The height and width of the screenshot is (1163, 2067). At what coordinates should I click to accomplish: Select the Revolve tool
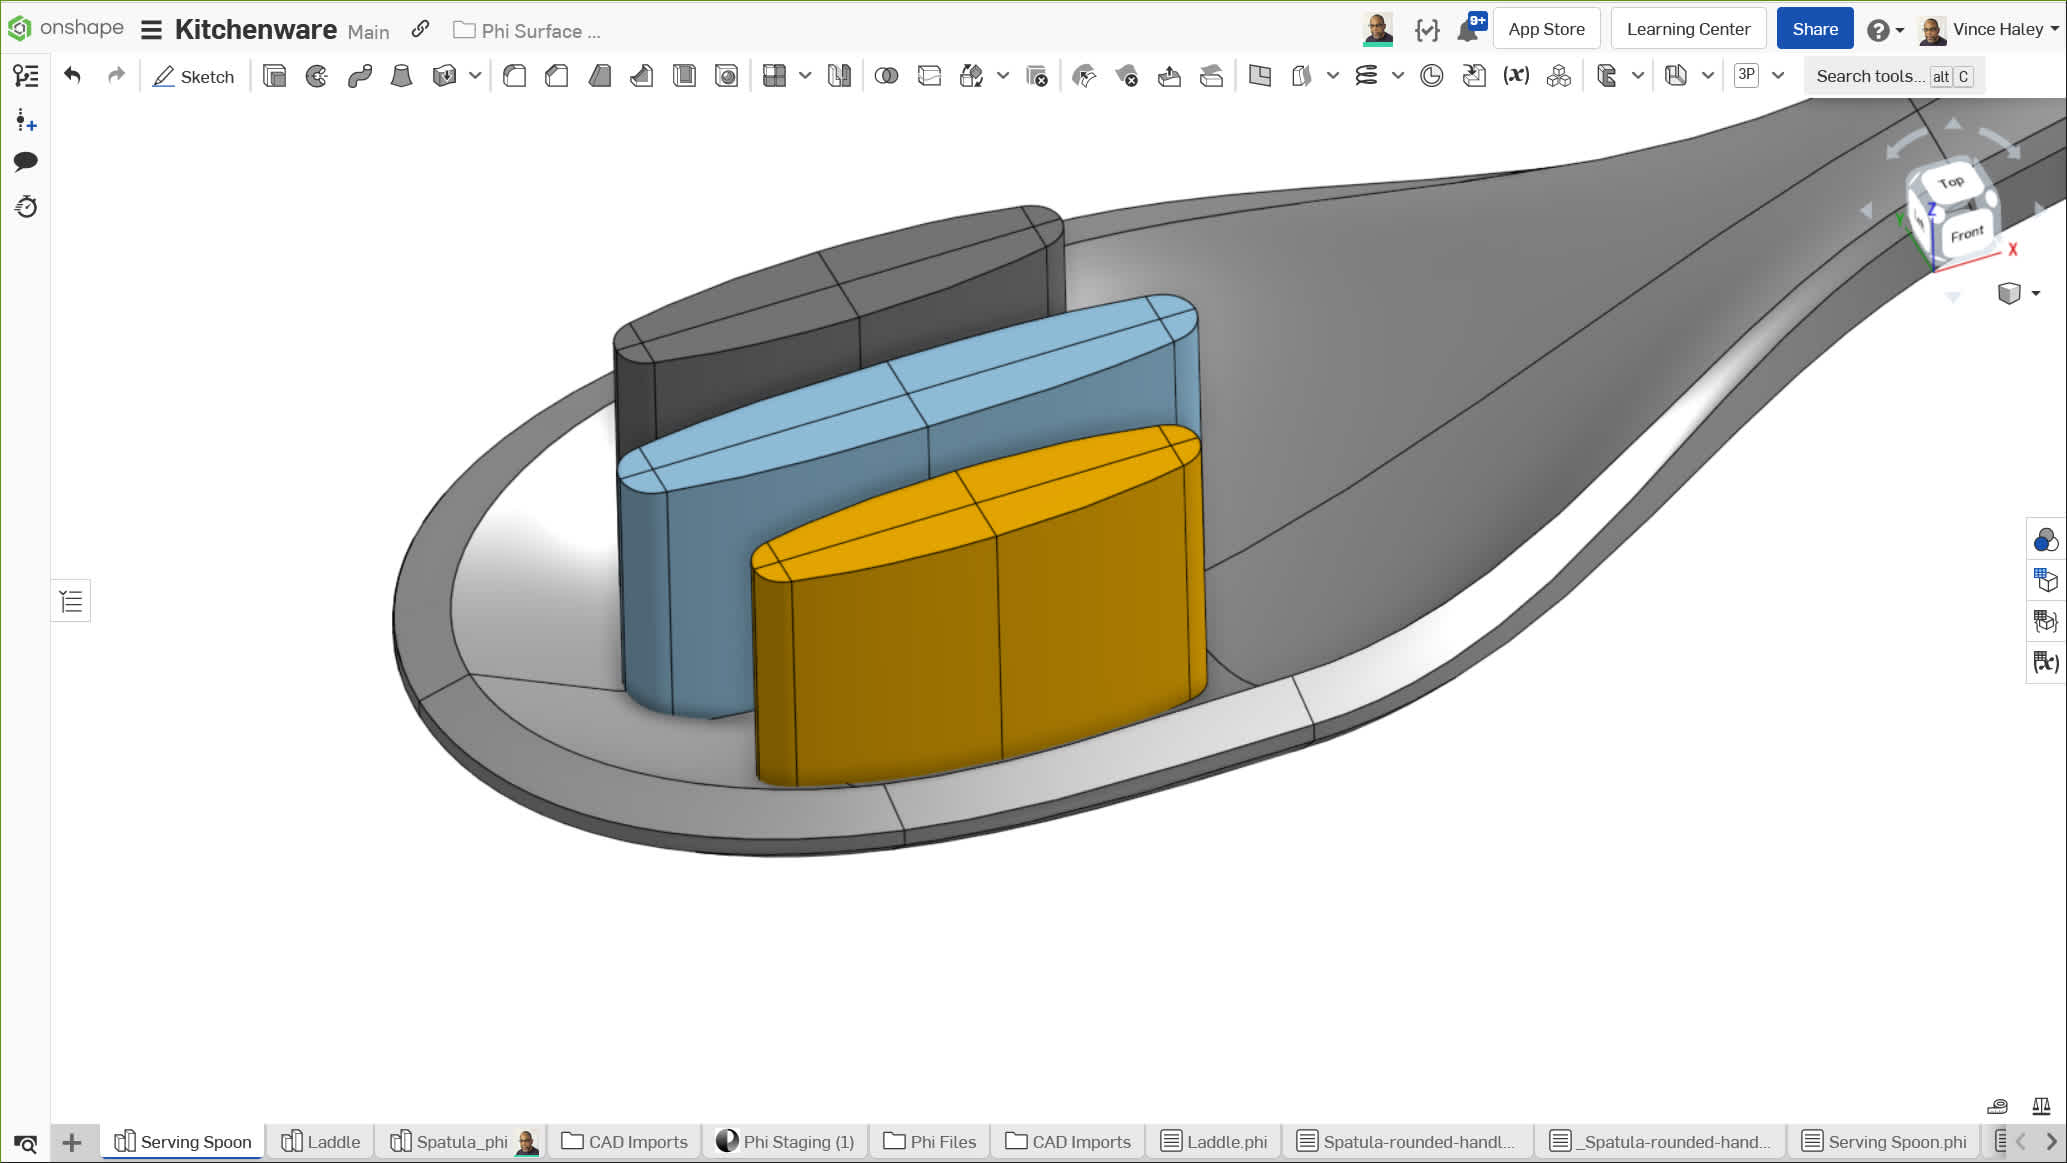click(x=317, y=76)
